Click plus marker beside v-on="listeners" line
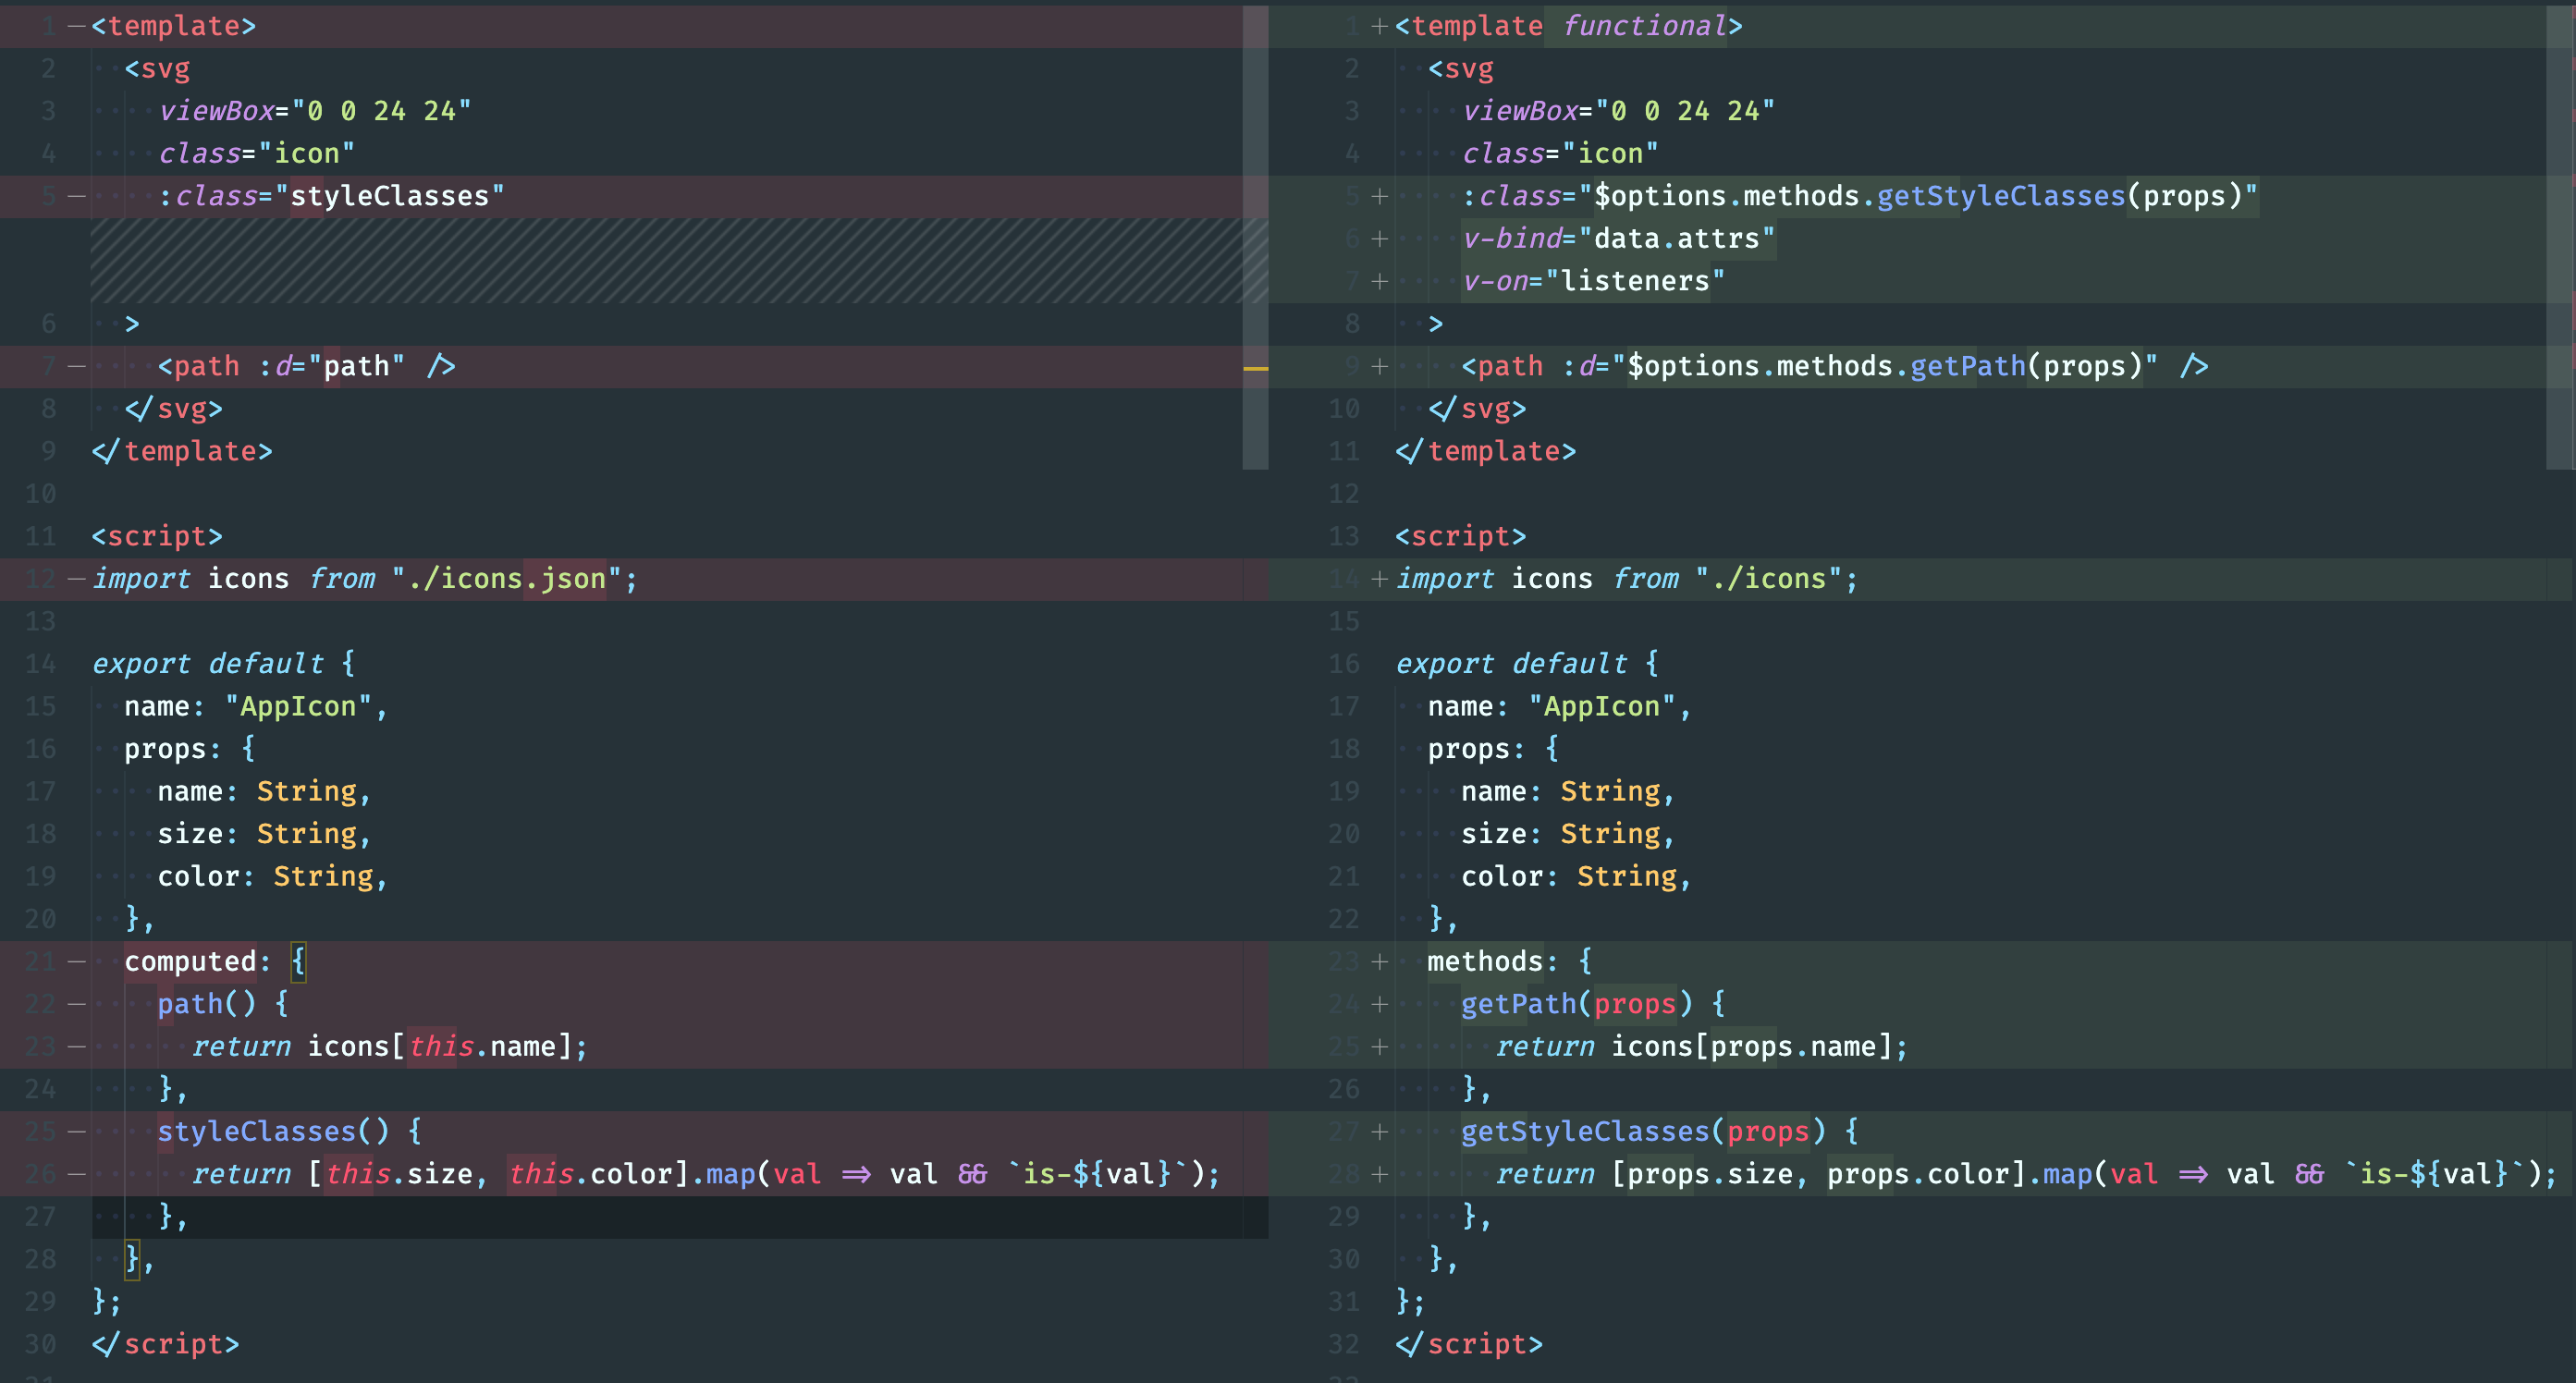The width and height of the screenshot is (2576, 1383). pos(1380,281)
